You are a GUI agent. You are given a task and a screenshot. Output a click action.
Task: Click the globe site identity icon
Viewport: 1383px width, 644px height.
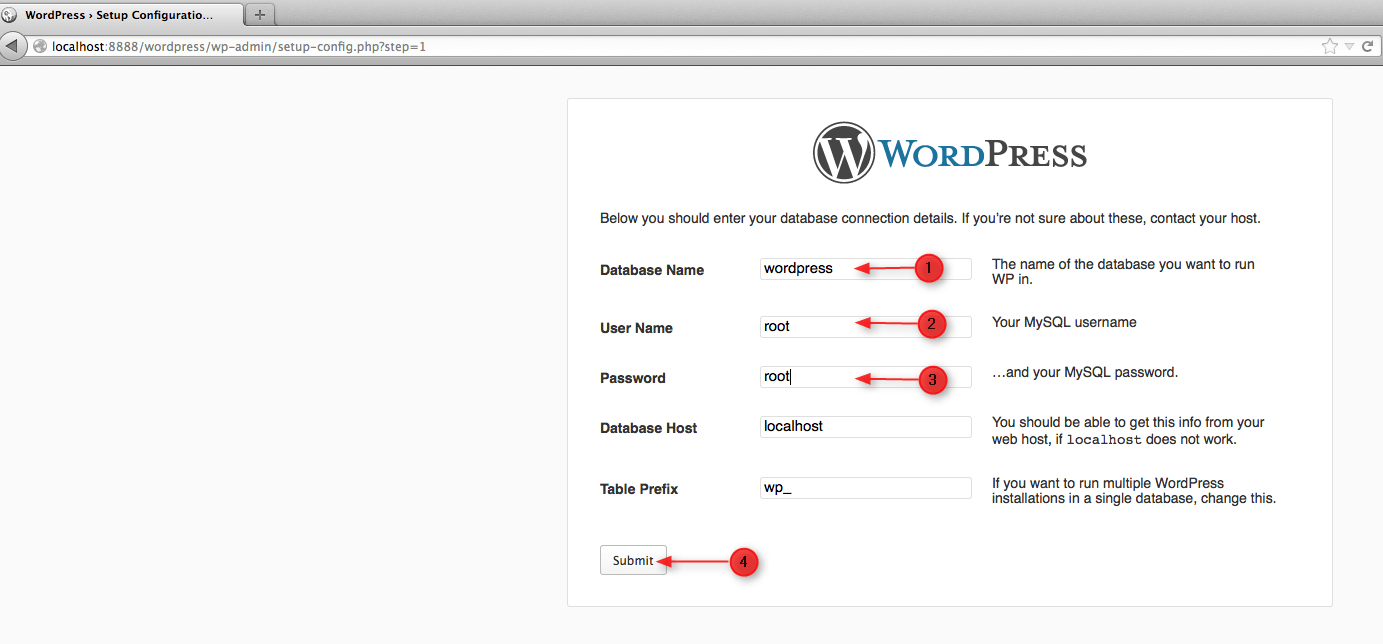tap(40, 46)
